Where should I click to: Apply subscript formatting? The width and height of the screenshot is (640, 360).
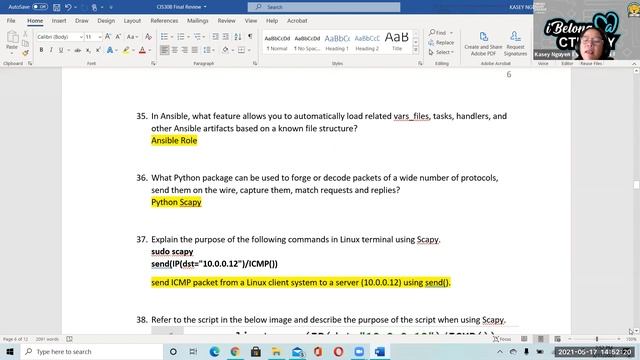tap(88, 50)
